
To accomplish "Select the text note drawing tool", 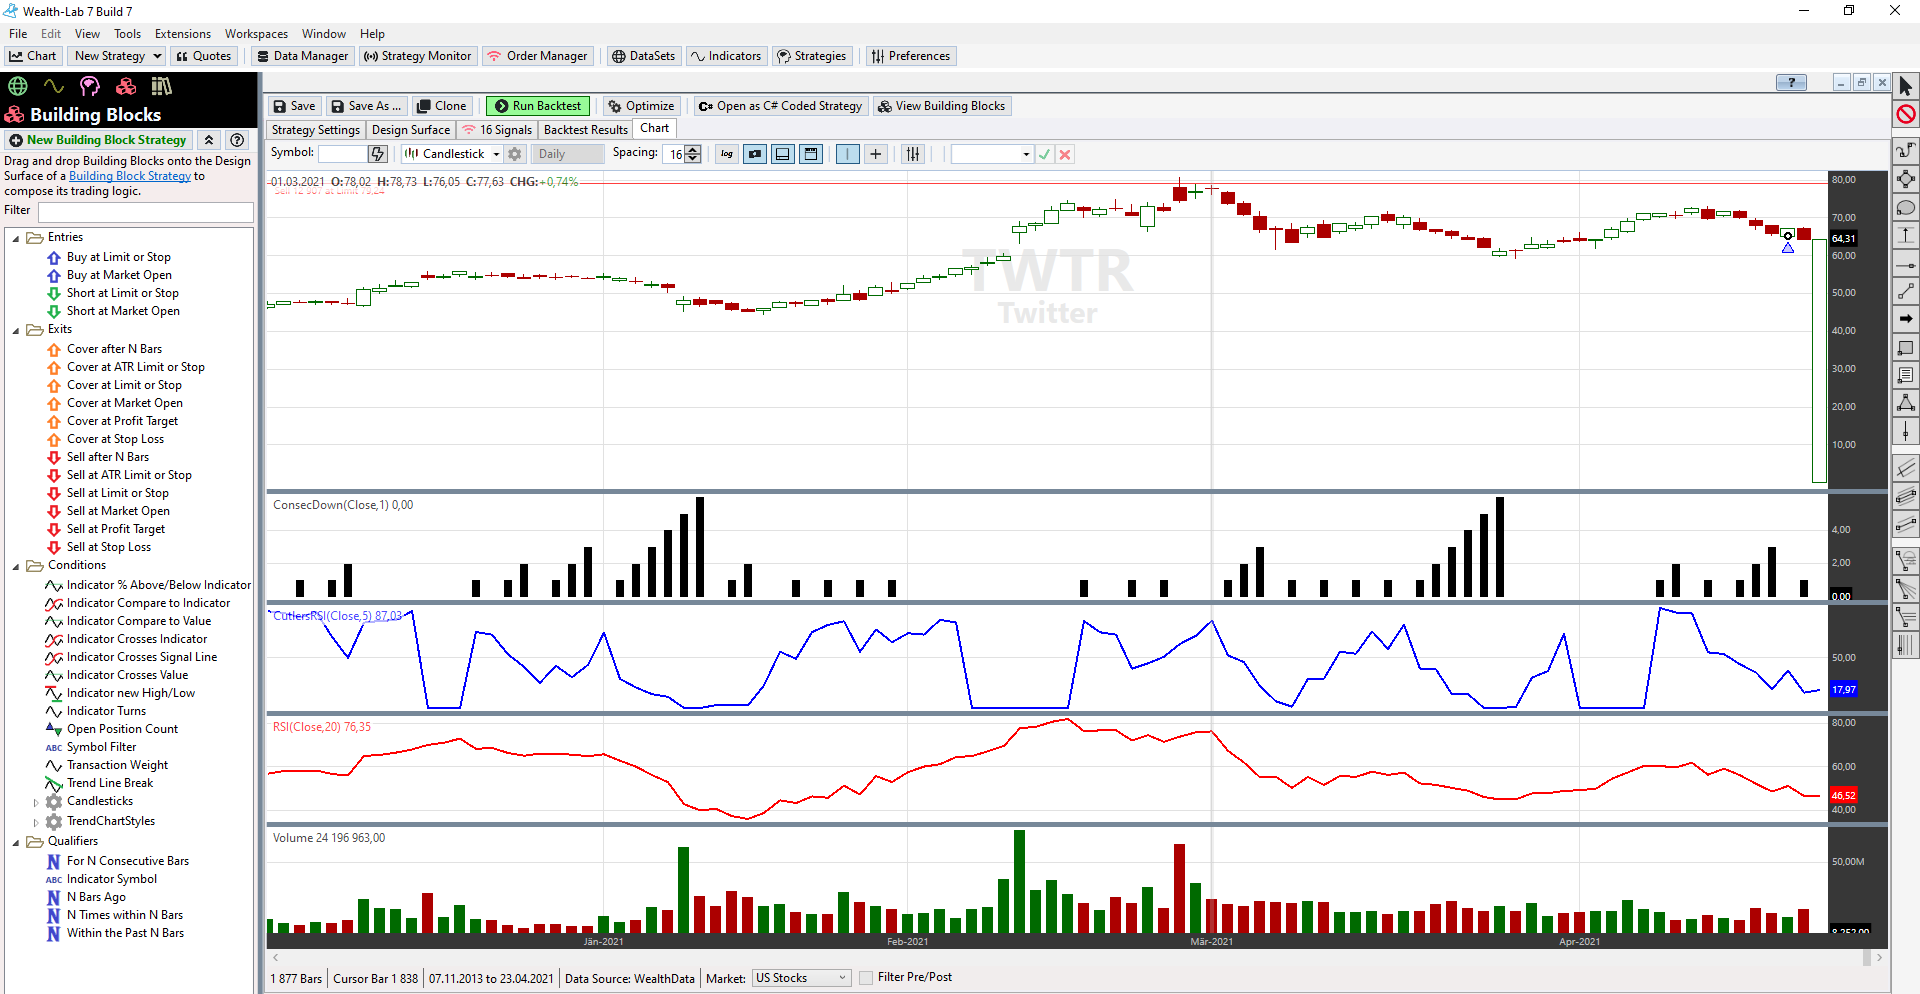I will coord(1906,375).
